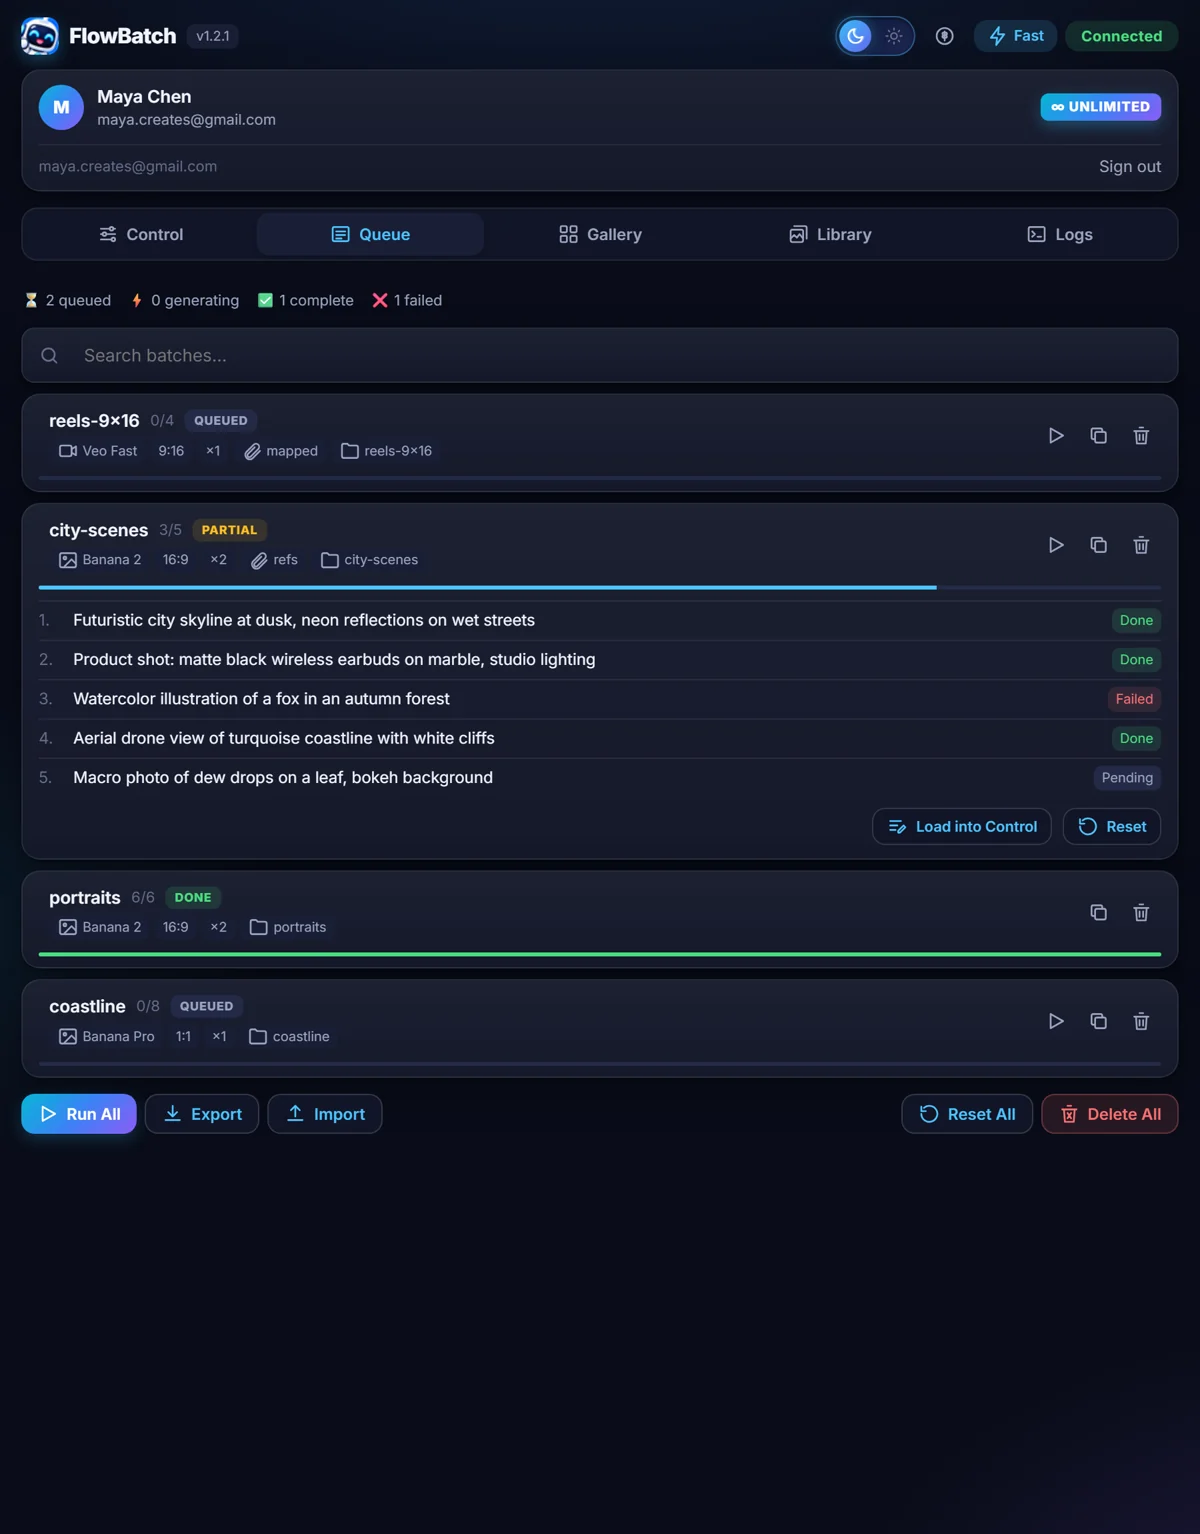Focus the Search batches field
Viewport: 1200px width, 1534px height.
[x=600, y=355]
